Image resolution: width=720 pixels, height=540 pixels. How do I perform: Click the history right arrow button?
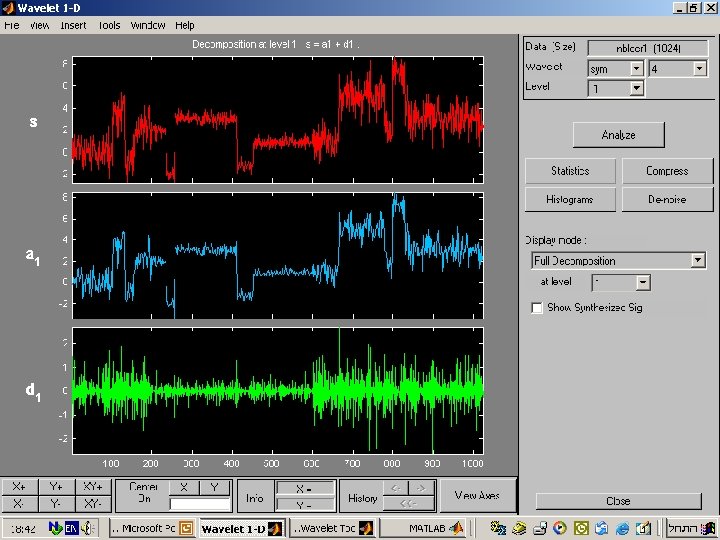click(422, 488)
